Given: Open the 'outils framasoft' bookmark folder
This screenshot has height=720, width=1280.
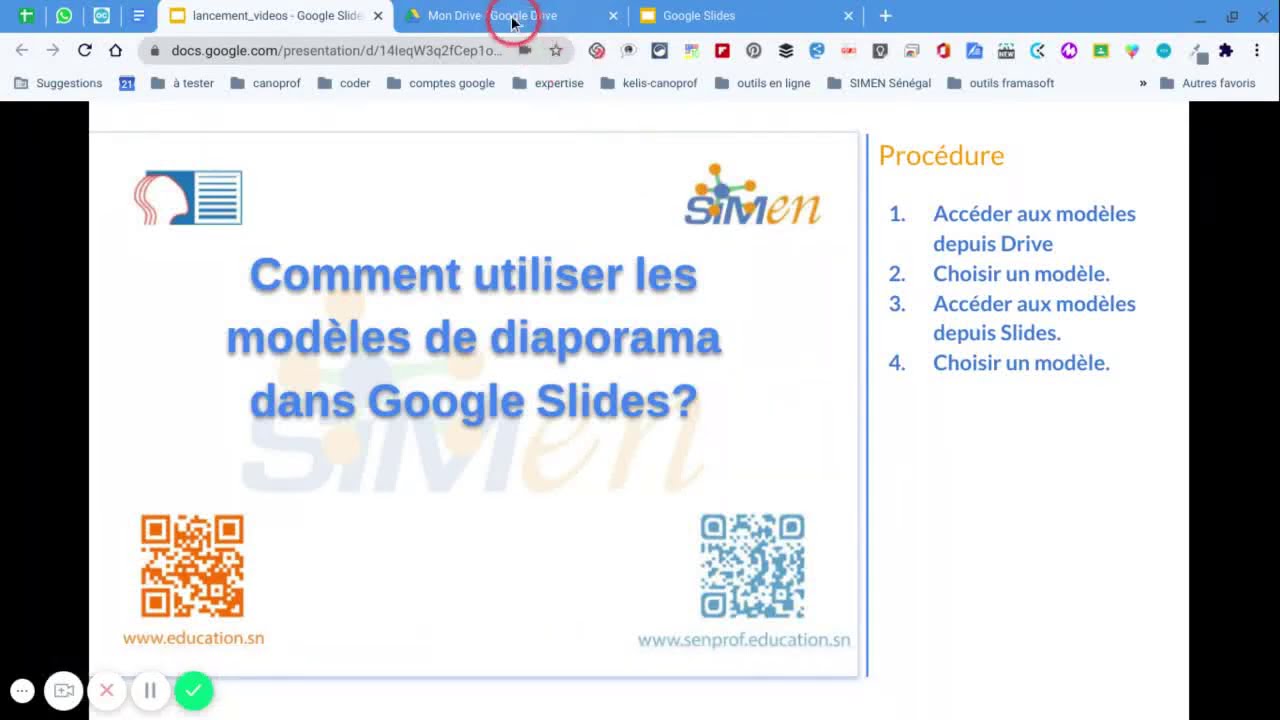Looking at the screenshot, I should click(x=1000, y=83).
